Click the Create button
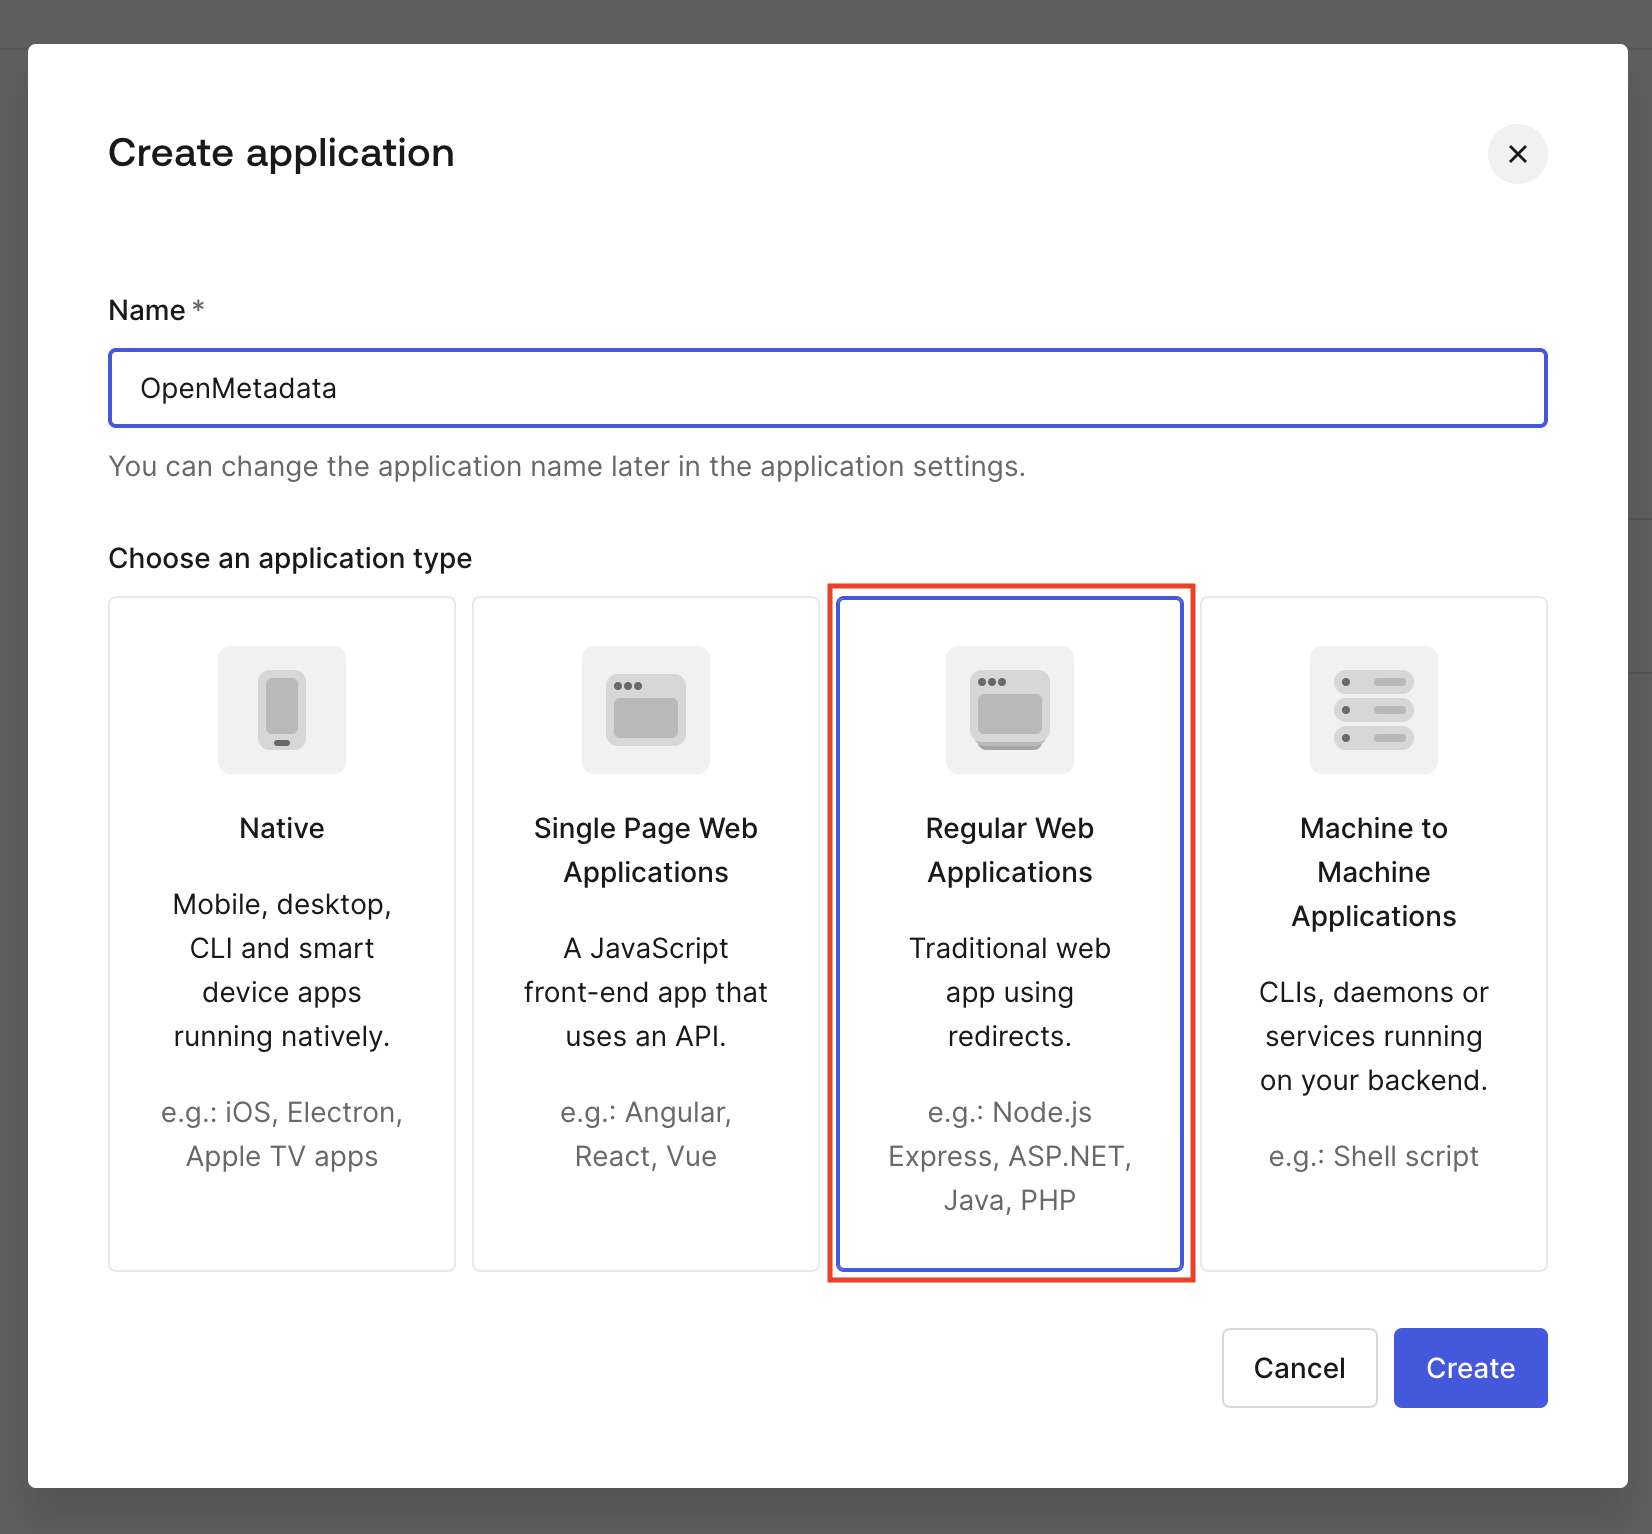 point(1470,1368)
